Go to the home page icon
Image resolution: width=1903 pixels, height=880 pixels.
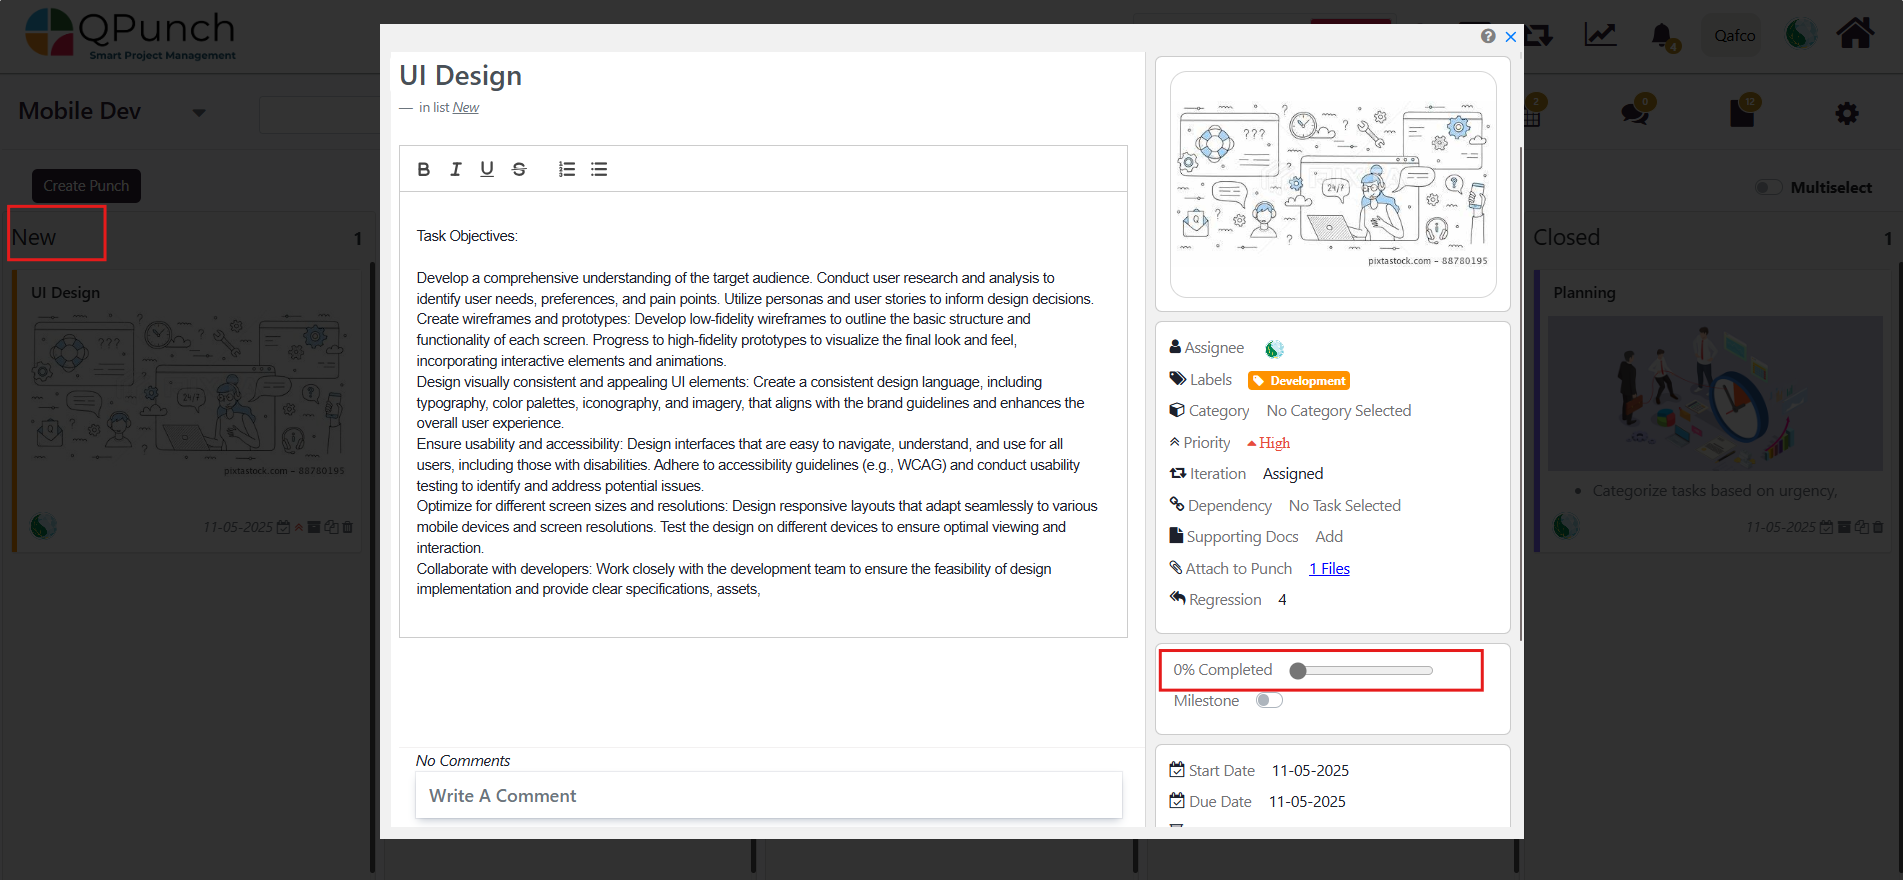pos(1855,34)
